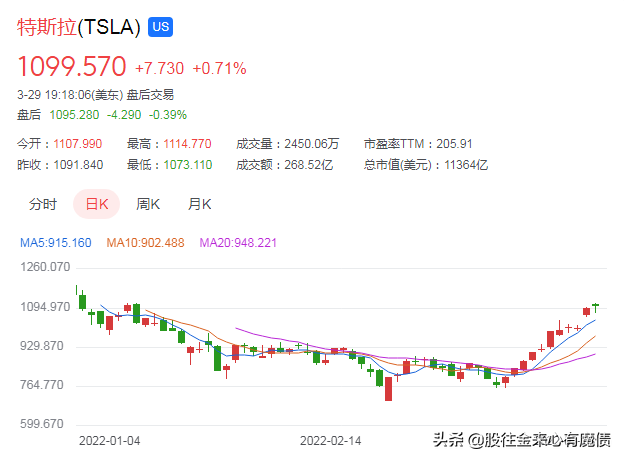This screenshot has height=461, width=624.
Task: Click the 特斯拉(TSLA) stock title
Action: [79, 27]
